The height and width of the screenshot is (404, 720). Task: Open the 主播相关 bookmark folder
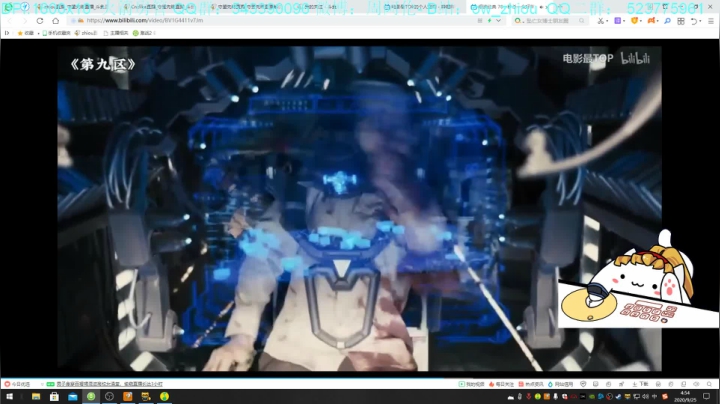[116, 33]
